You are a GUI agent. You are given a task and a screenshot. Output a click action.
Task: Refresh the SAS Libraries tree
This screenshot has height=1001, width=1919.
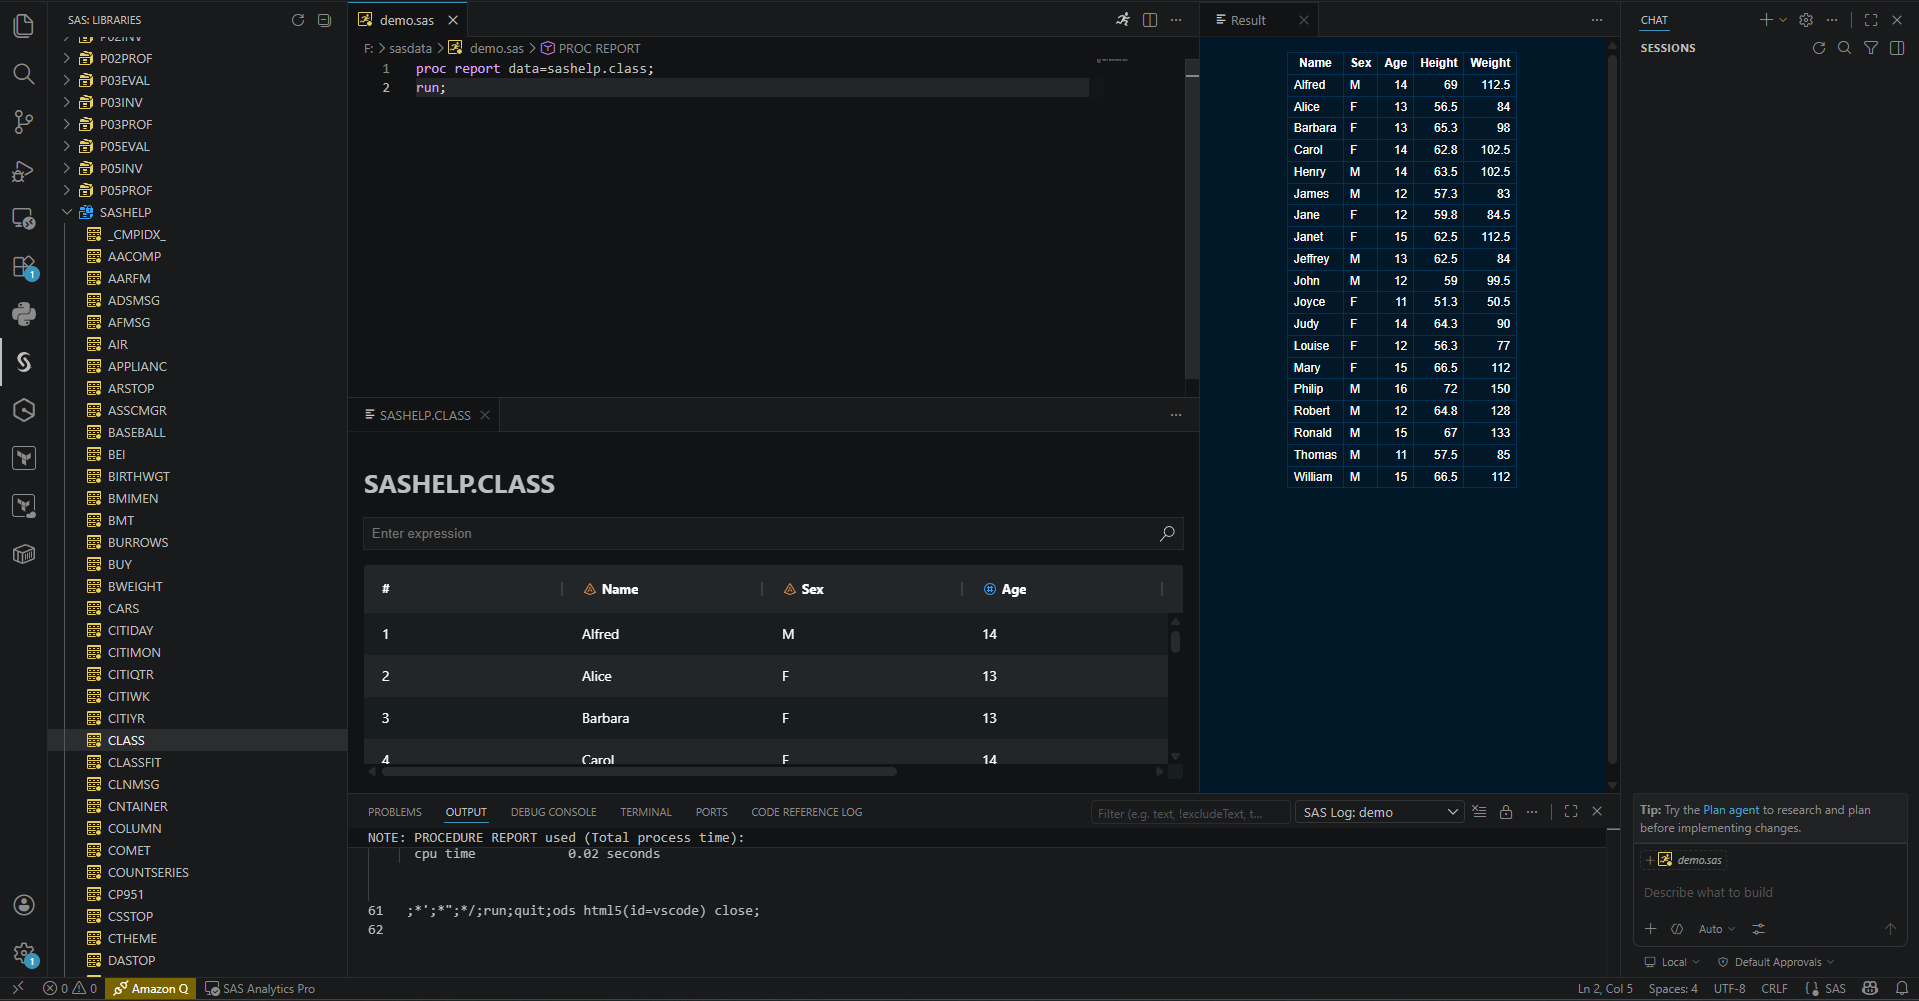tap(297, 20)
